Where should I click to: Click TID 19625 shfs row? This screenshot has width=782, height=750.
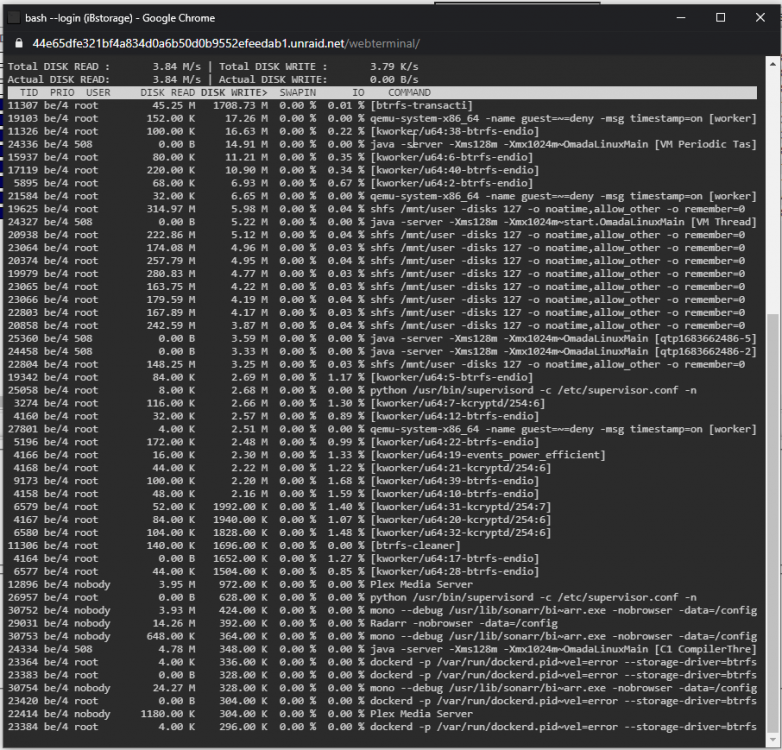377,209
